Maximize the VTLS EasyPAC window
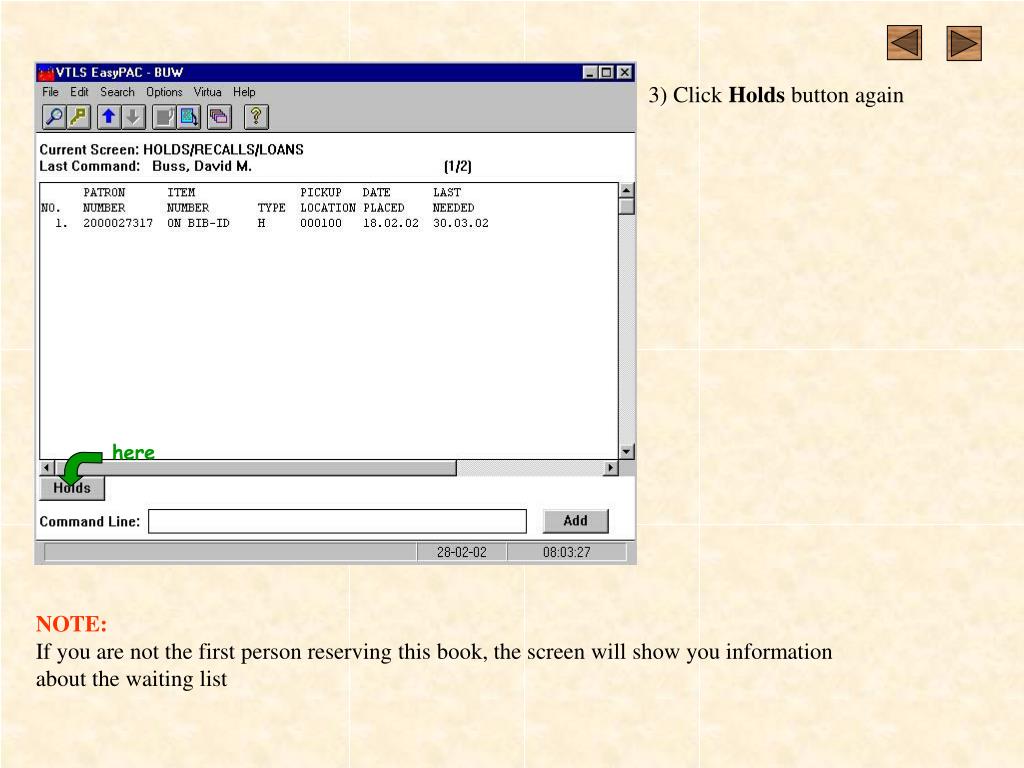Image resolution: width=1024 pixels, height=768 pixels. click(606, 72)
